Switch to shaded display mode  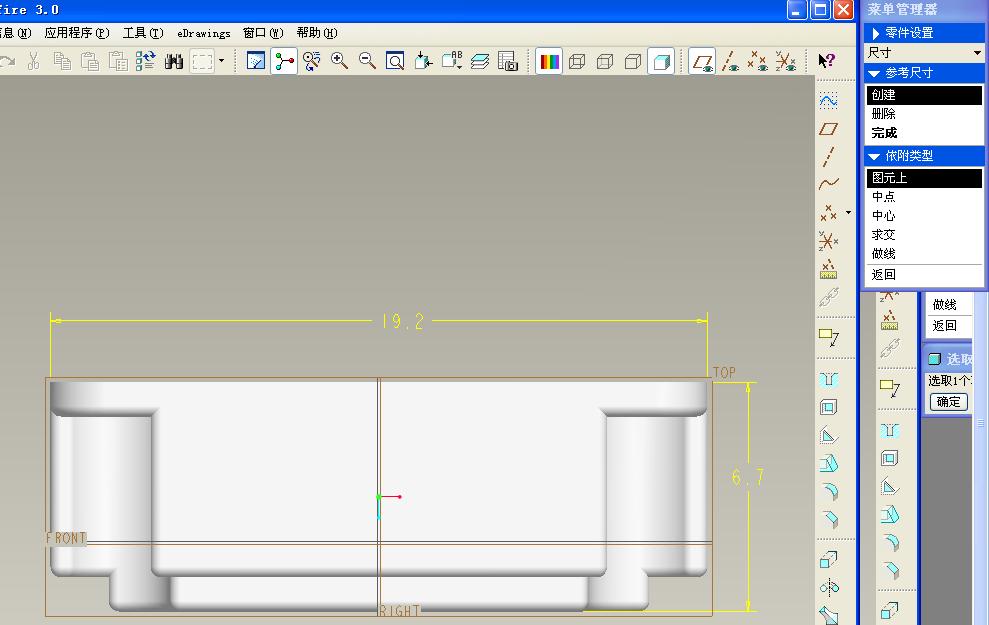coord(660,61)
